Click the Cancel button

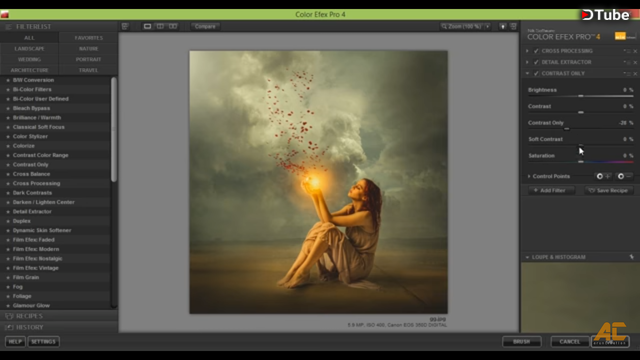tap(570, 342)
